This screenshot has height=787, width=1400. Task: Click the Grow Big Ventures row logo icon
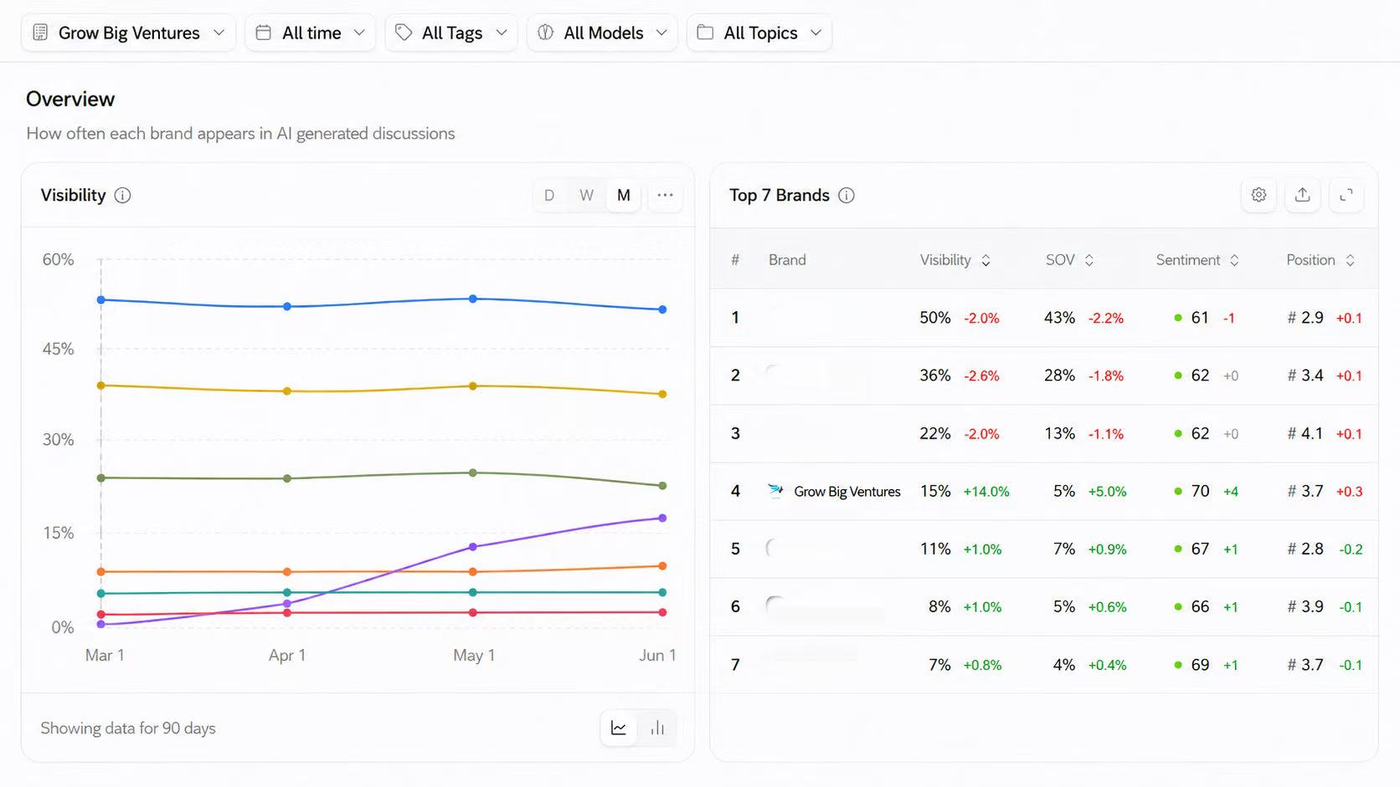pyautogui.click(x=776, y=491)
